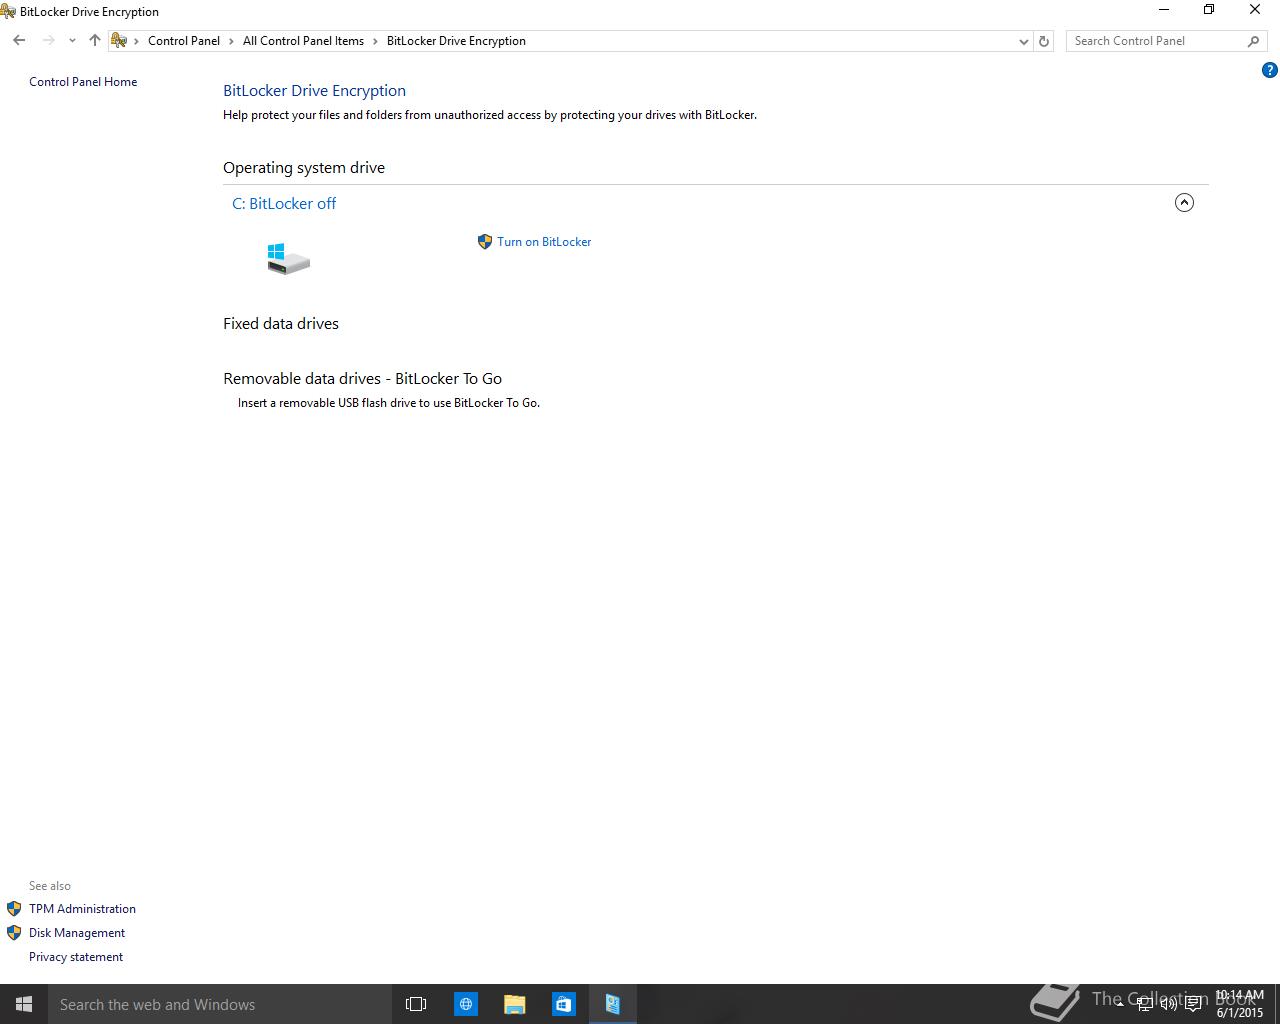Open address bar history dropdown

point(1023,41)
